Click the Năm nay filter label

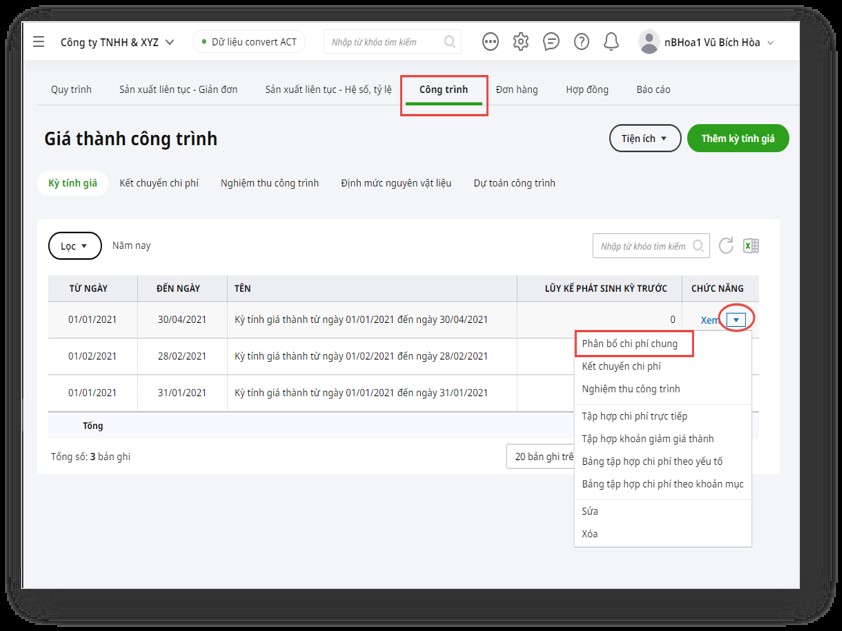coord(132,245)
